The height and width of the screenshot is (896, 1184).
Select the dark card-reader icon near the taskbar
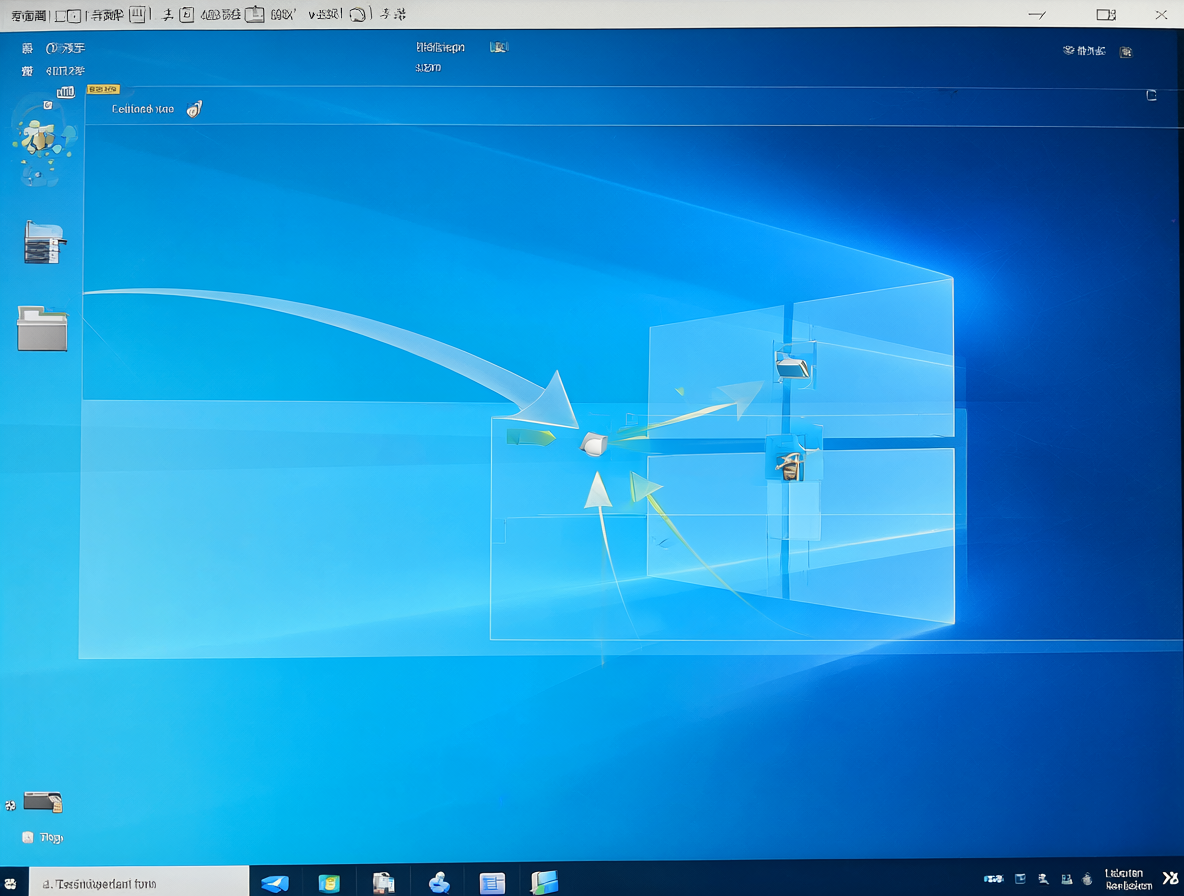(x=43, y=802)
